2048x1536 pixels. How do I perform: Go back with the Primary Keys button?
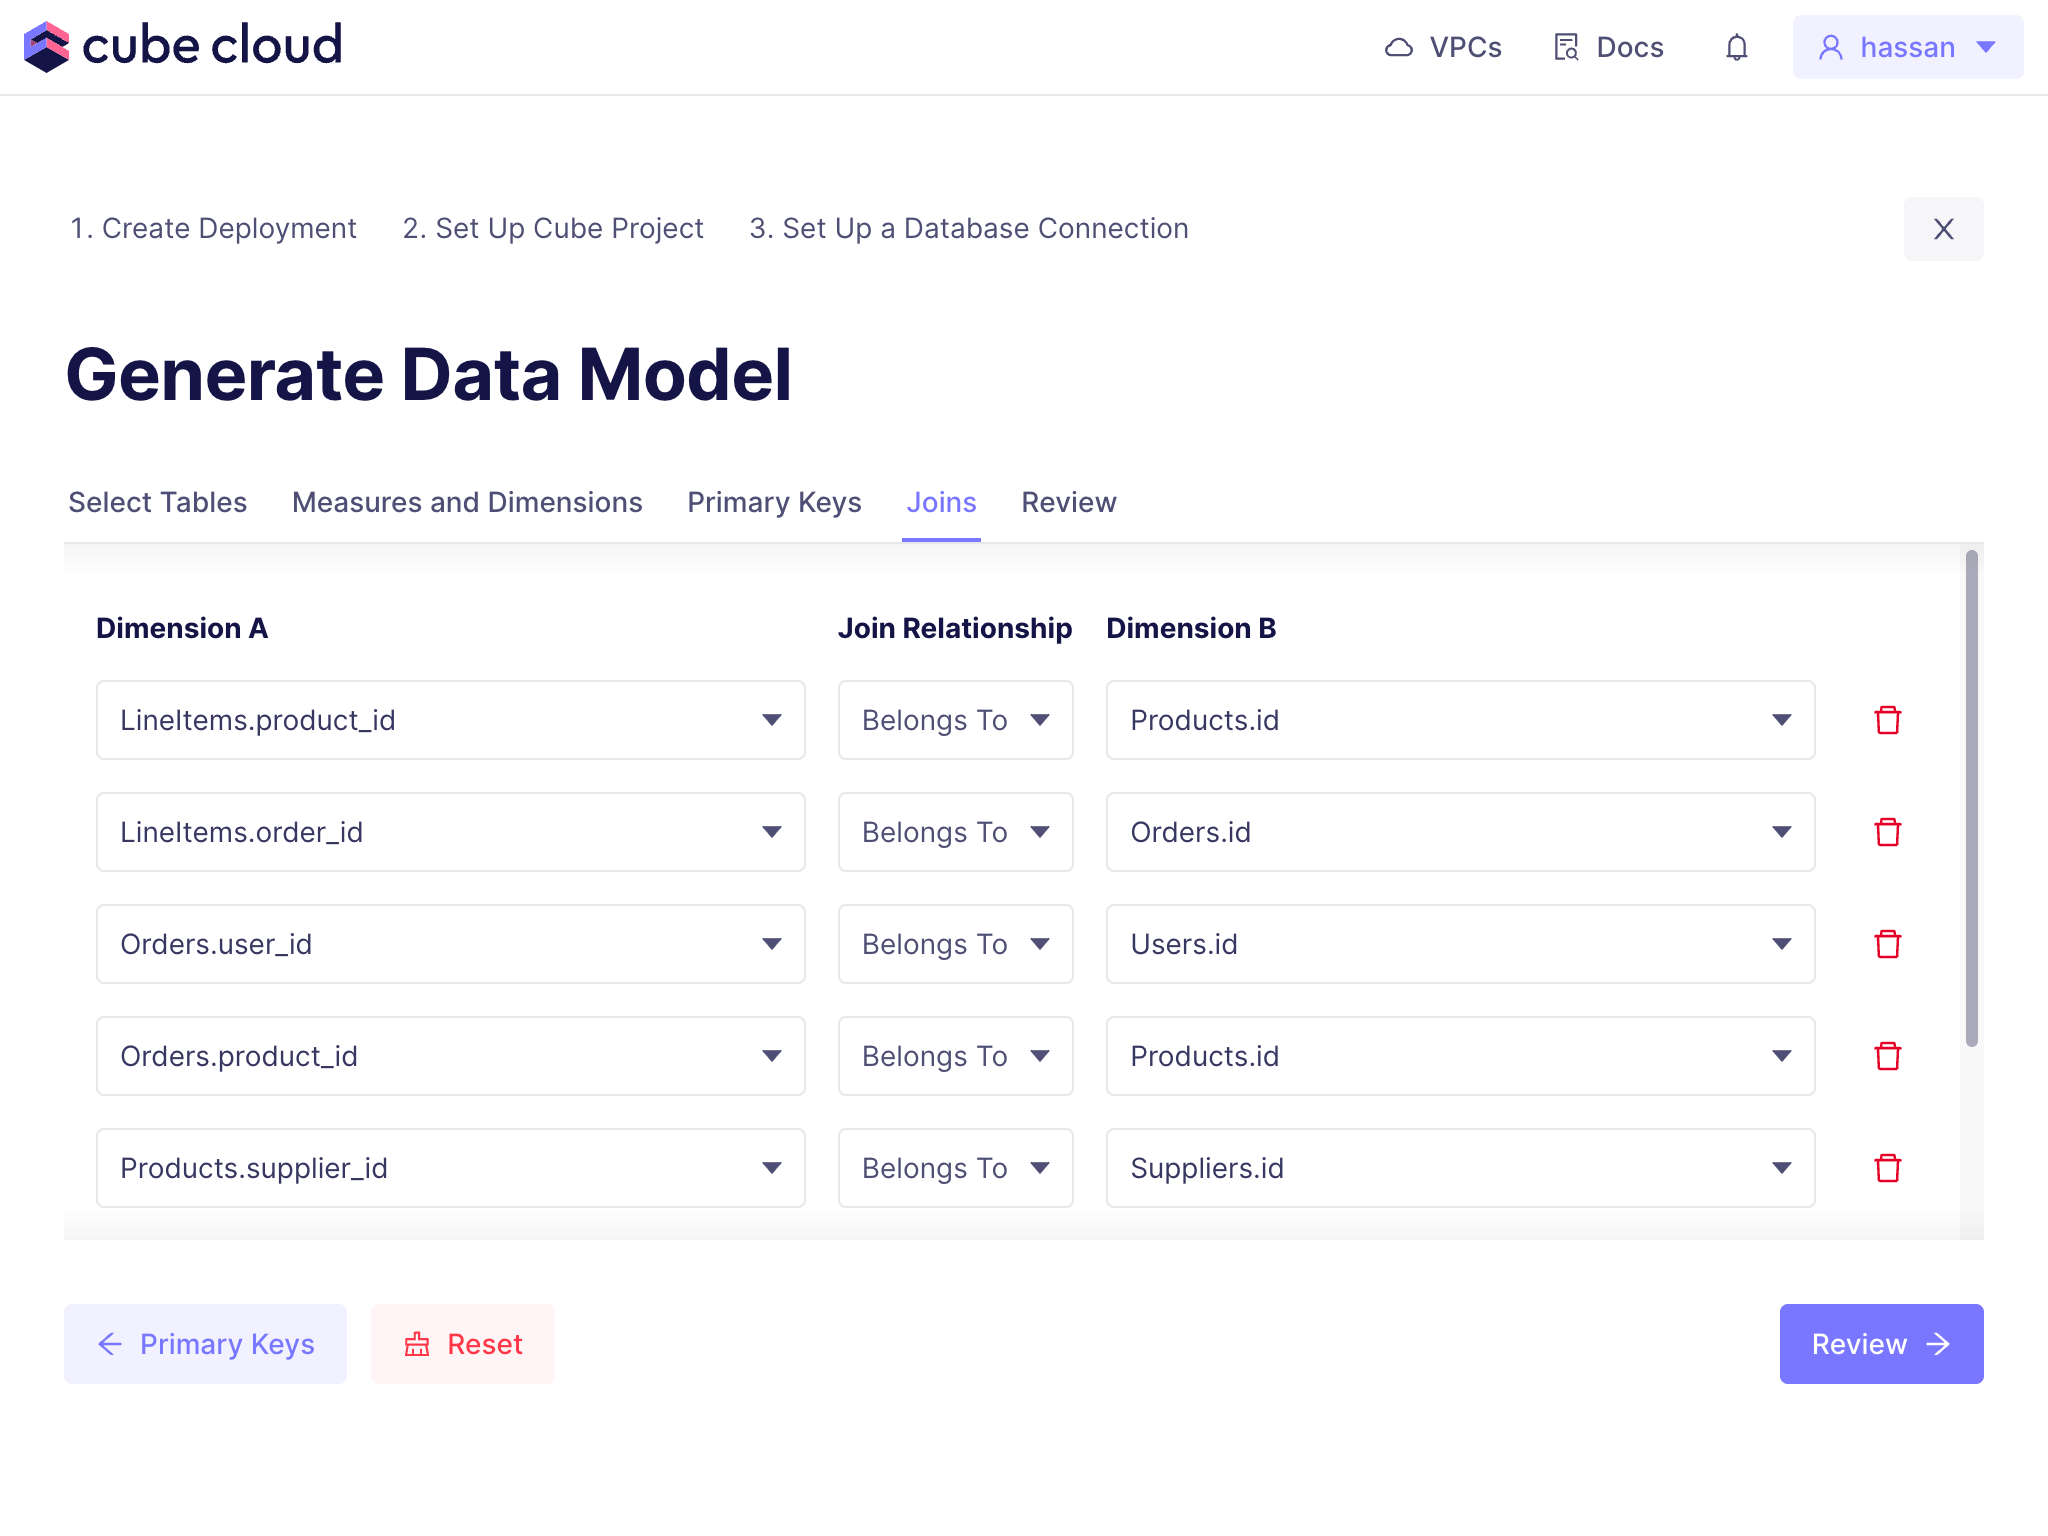205,1344
